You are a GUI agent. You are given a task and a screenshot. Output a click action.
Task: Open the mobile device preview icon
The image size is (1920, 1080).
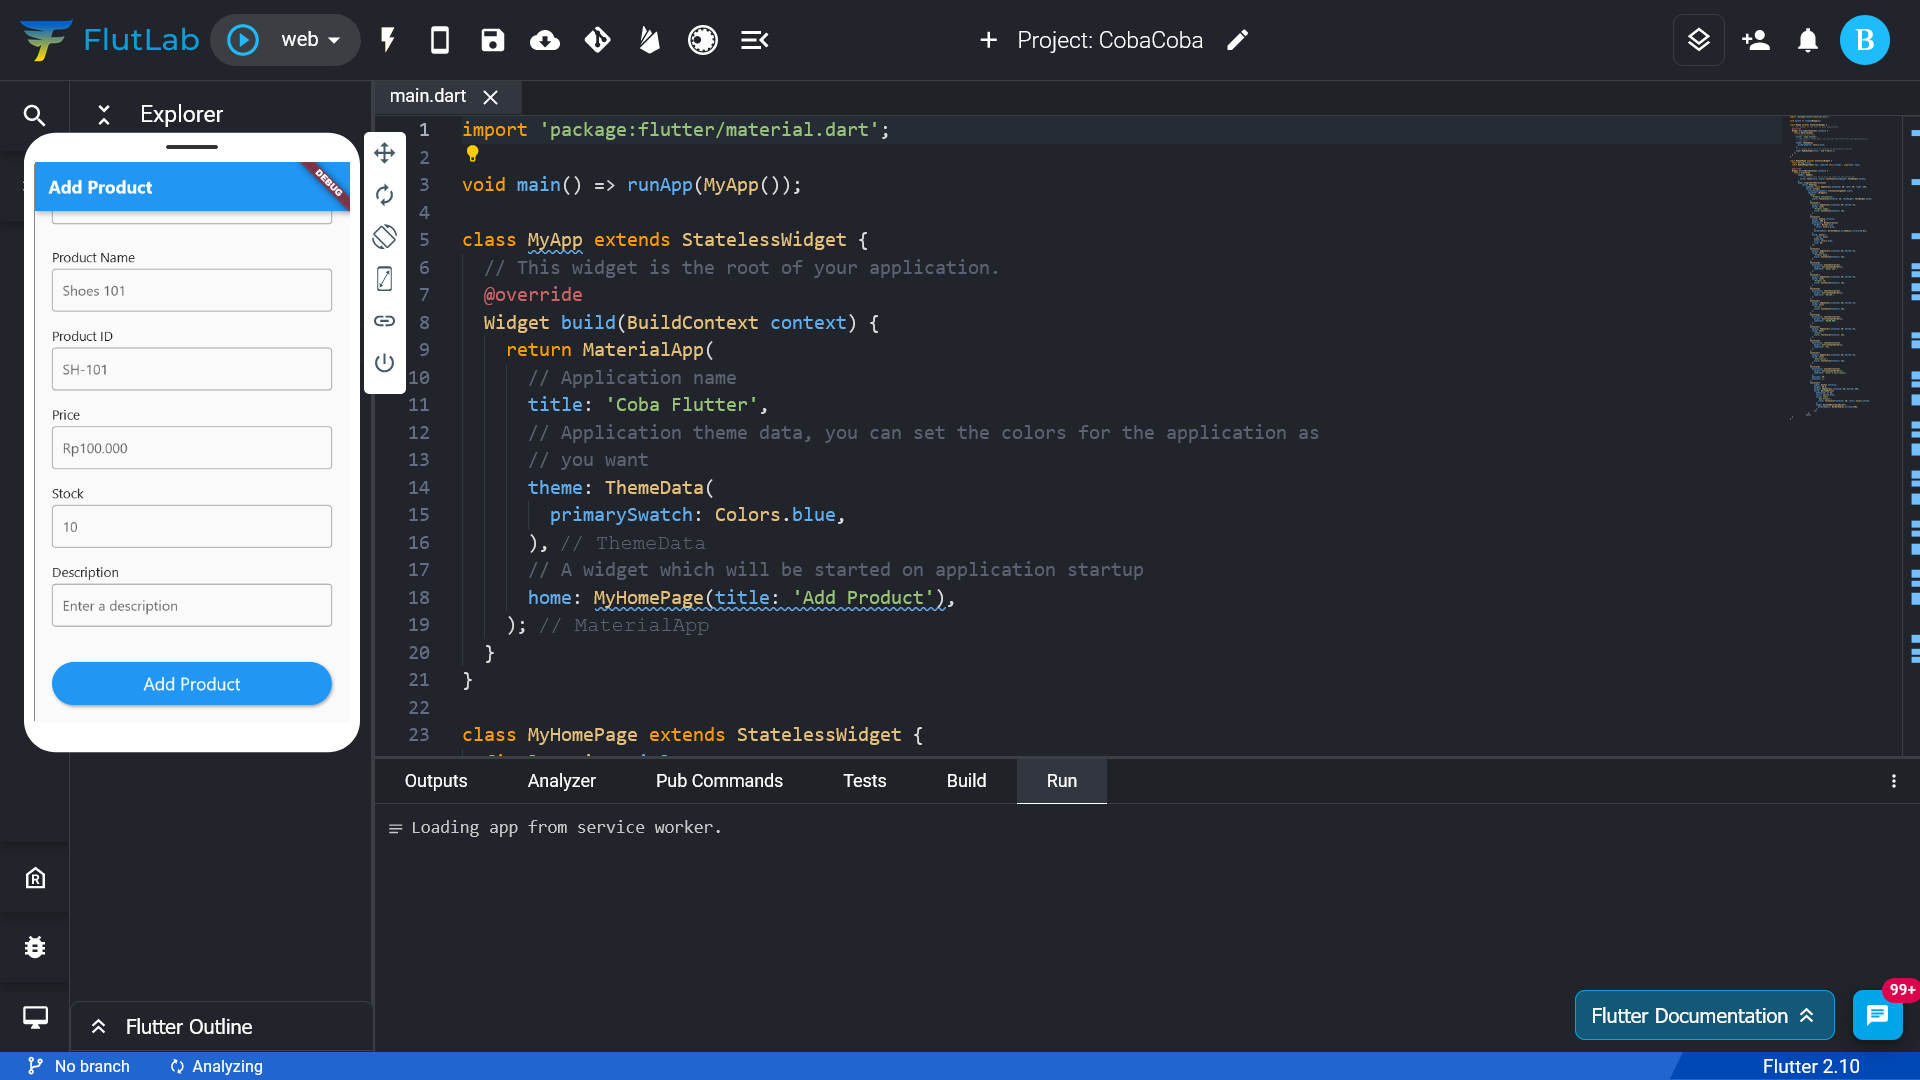tap(440, 40)
